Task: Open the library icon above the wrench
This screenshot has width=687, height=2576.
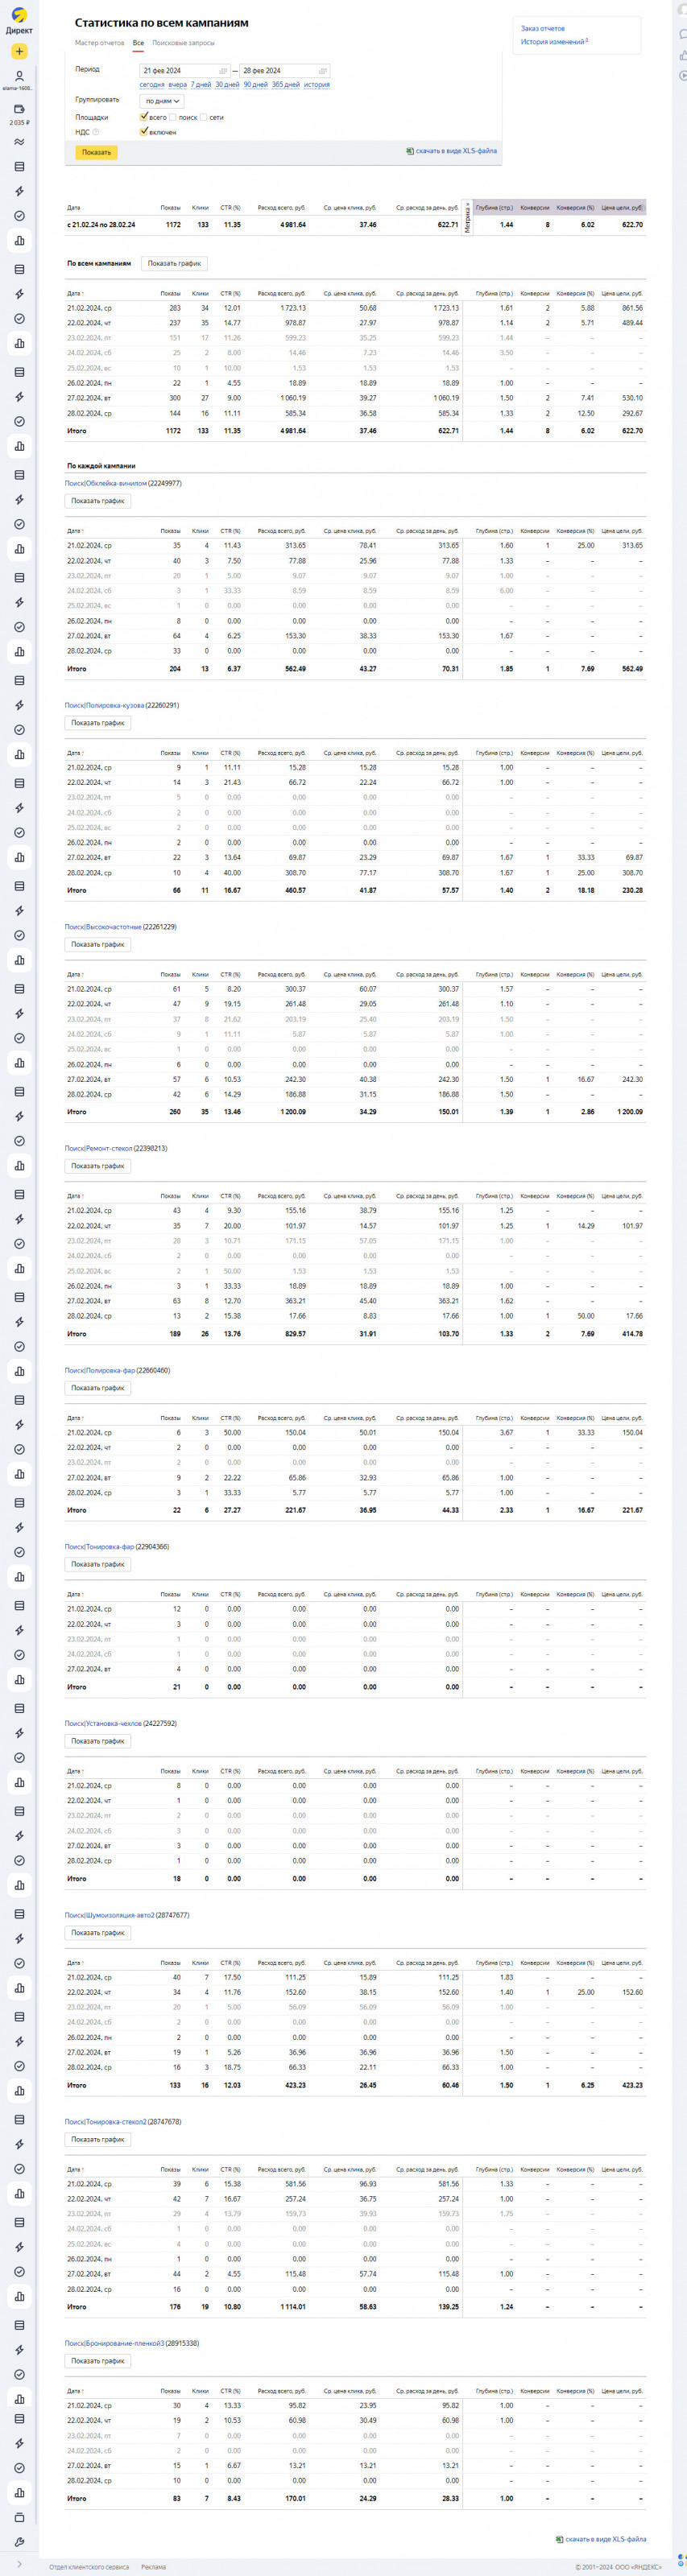Action: (x=19, y=2517)
